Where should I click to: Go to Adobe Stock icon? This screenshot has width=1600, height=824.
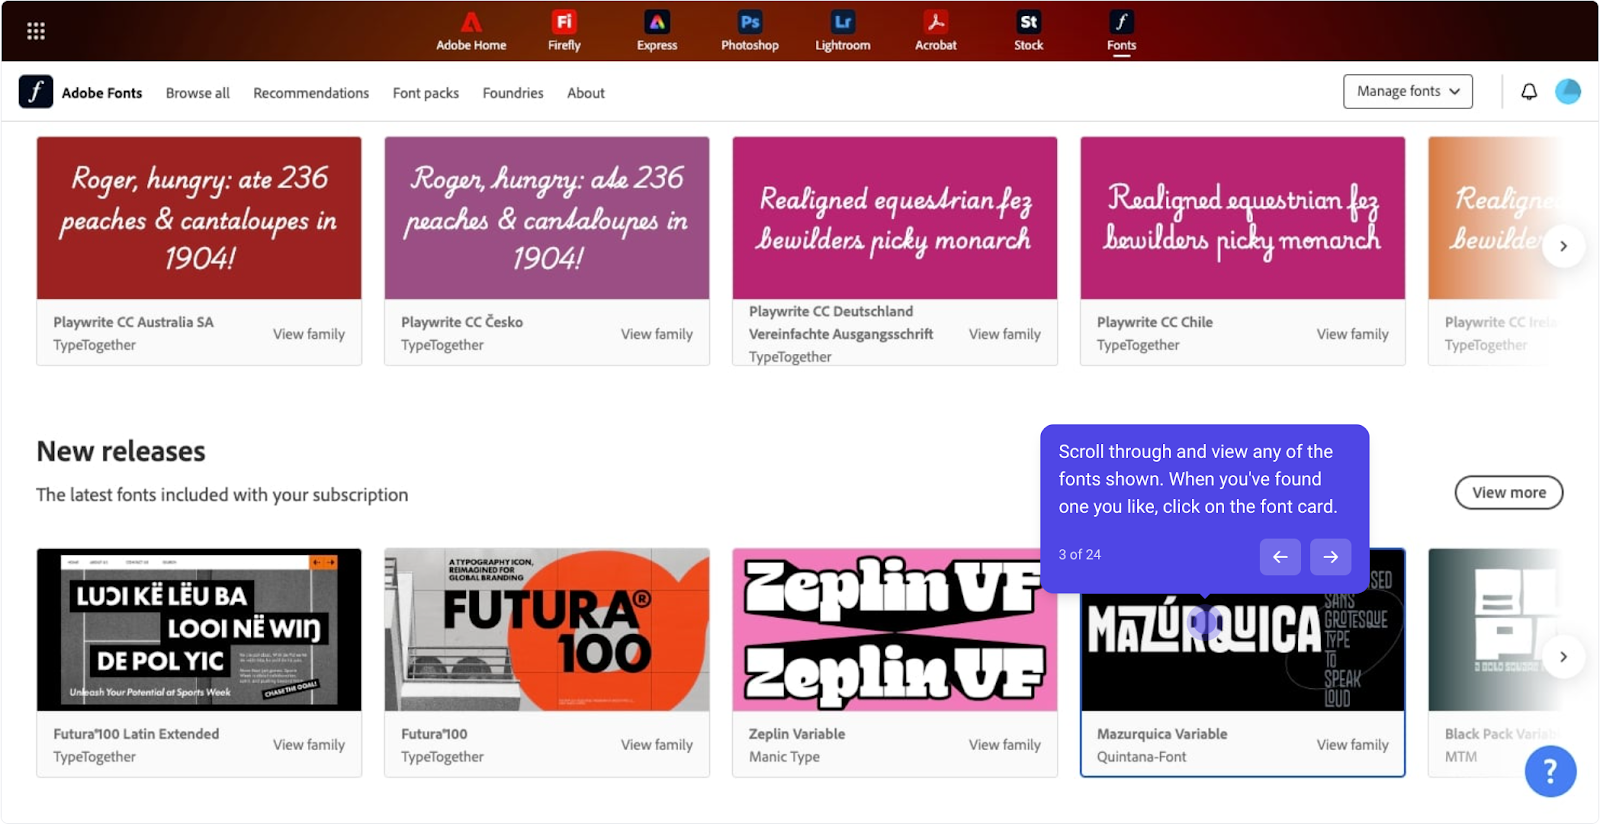(1028, 31)
